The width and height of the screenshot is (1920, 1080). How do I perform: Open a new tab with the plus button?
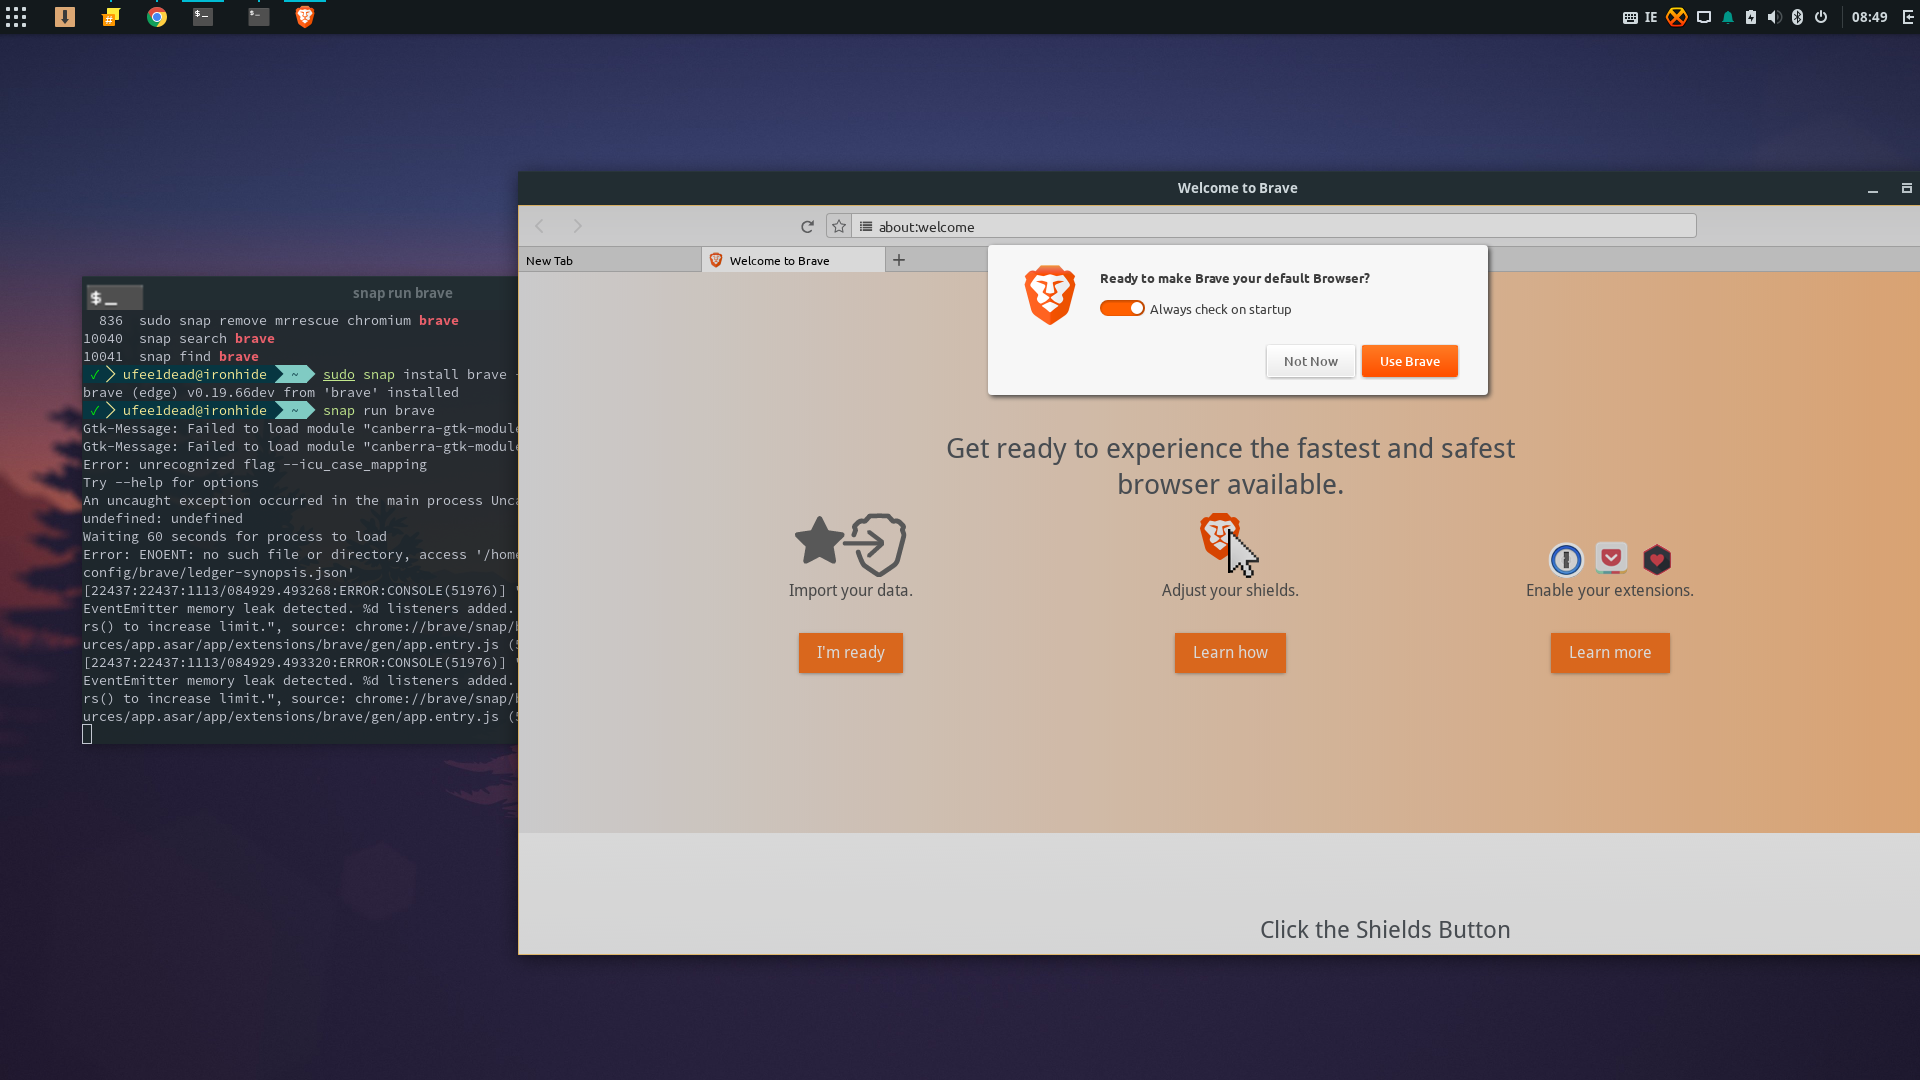click(x=899, y=260)
